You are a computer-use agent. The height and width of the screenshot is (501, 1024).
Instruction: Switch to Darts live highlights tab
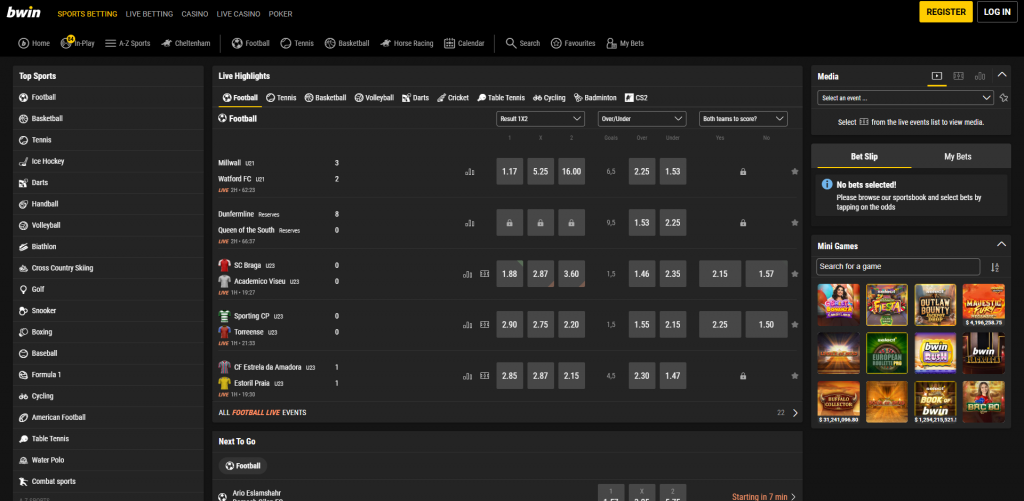(x=415, y=98)
